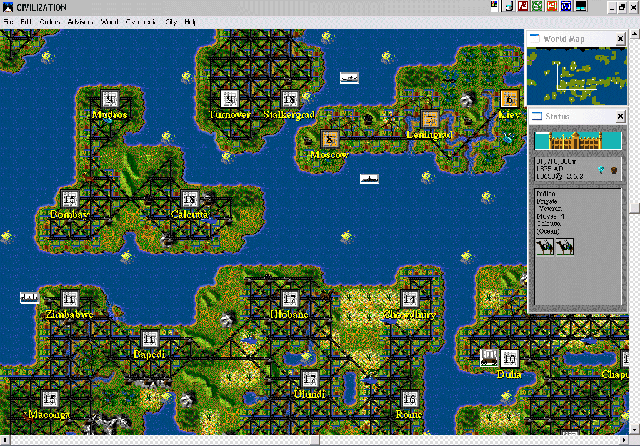Screen dimensions: 640x446
Task: Select the Rome city icon
Action: pyautogui.click(x=410, y=399)
